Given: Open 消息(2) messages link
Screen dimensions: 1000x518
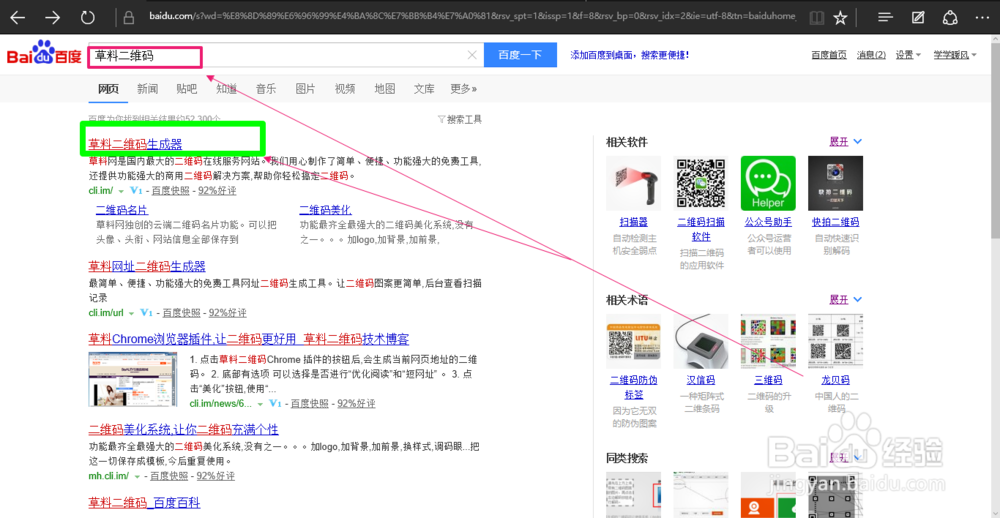Looking at the screenshot, I should pyautogui.click(x=871, y=55).
